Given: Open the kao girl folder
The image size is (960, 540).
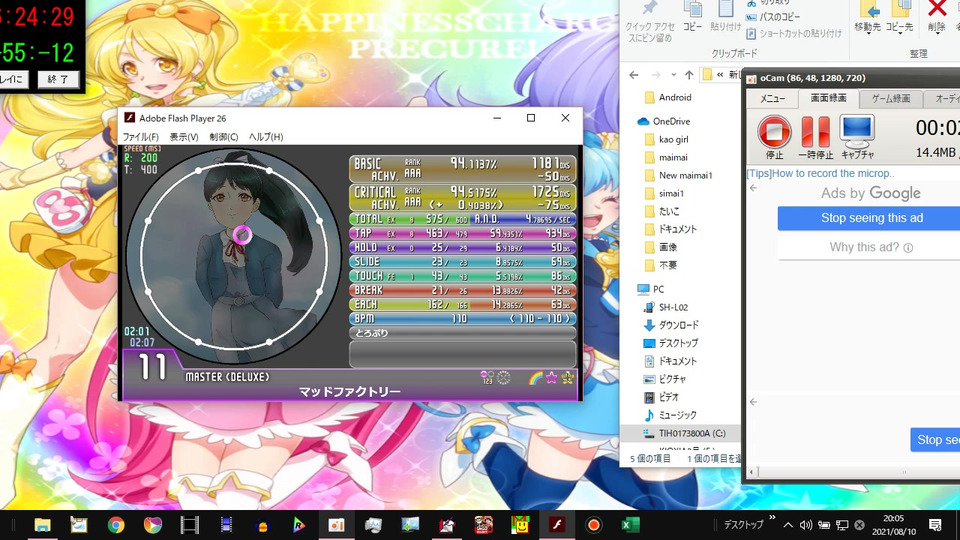Looking at the screenshot, I should click(673, 140).
